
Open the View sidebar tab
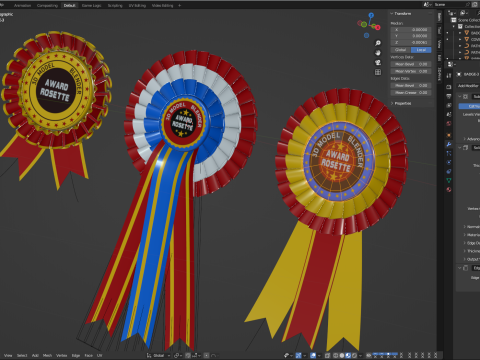440,44
